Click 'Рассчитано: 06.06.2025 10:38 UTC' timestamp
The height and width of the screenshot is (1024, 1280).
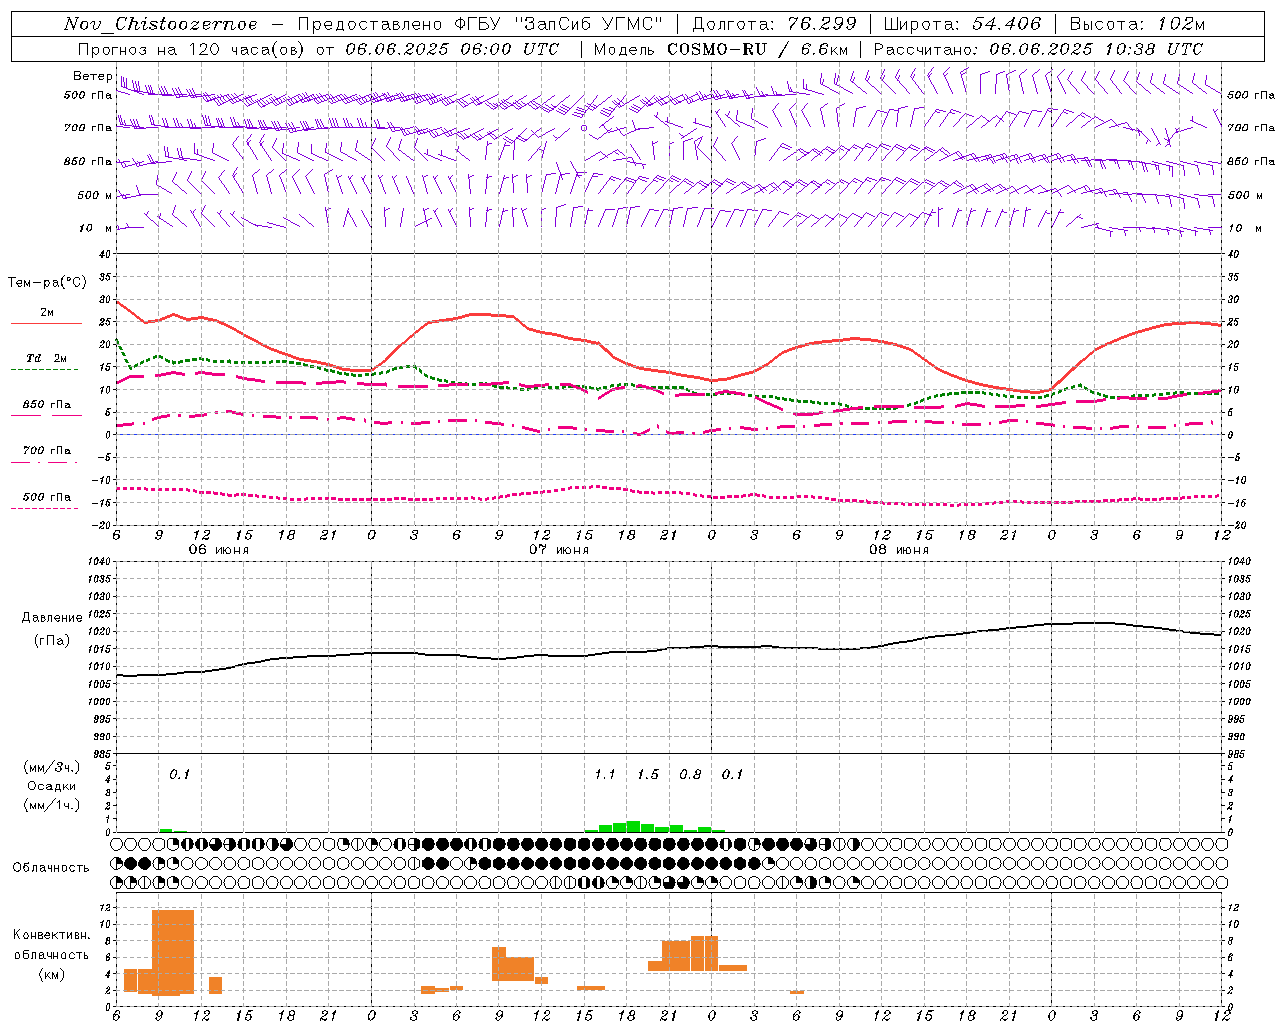point(1038,49)
